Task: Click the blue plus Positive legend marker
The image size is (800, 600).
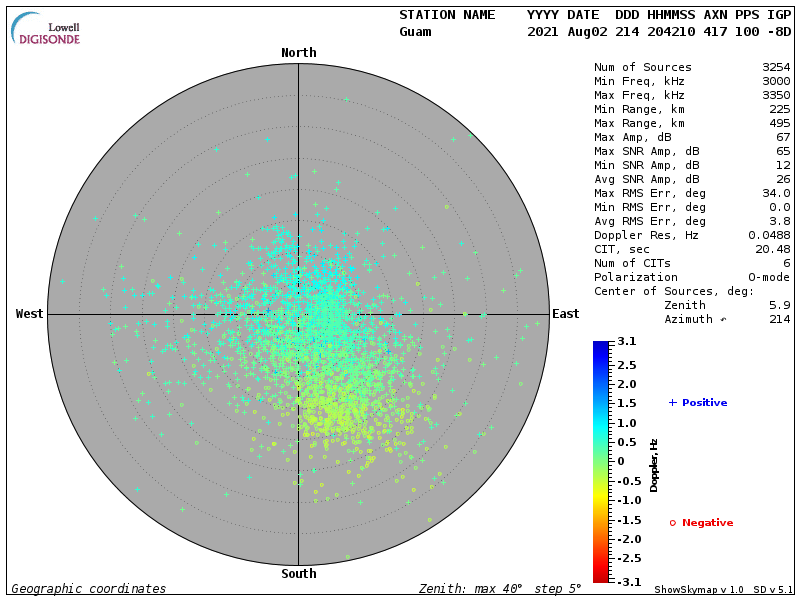Action: click(673, 403)
